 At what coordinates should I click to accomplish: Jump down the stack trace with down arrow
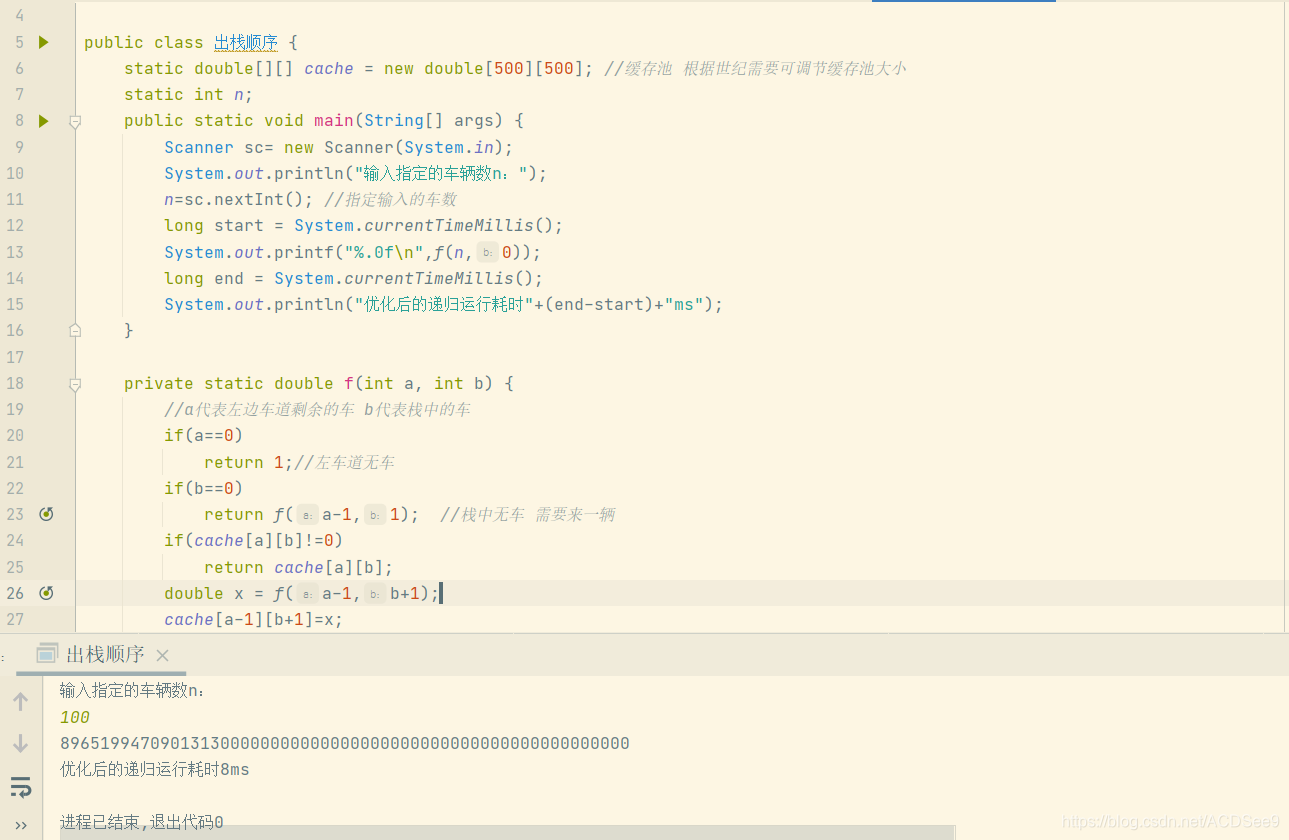[20, 744]
